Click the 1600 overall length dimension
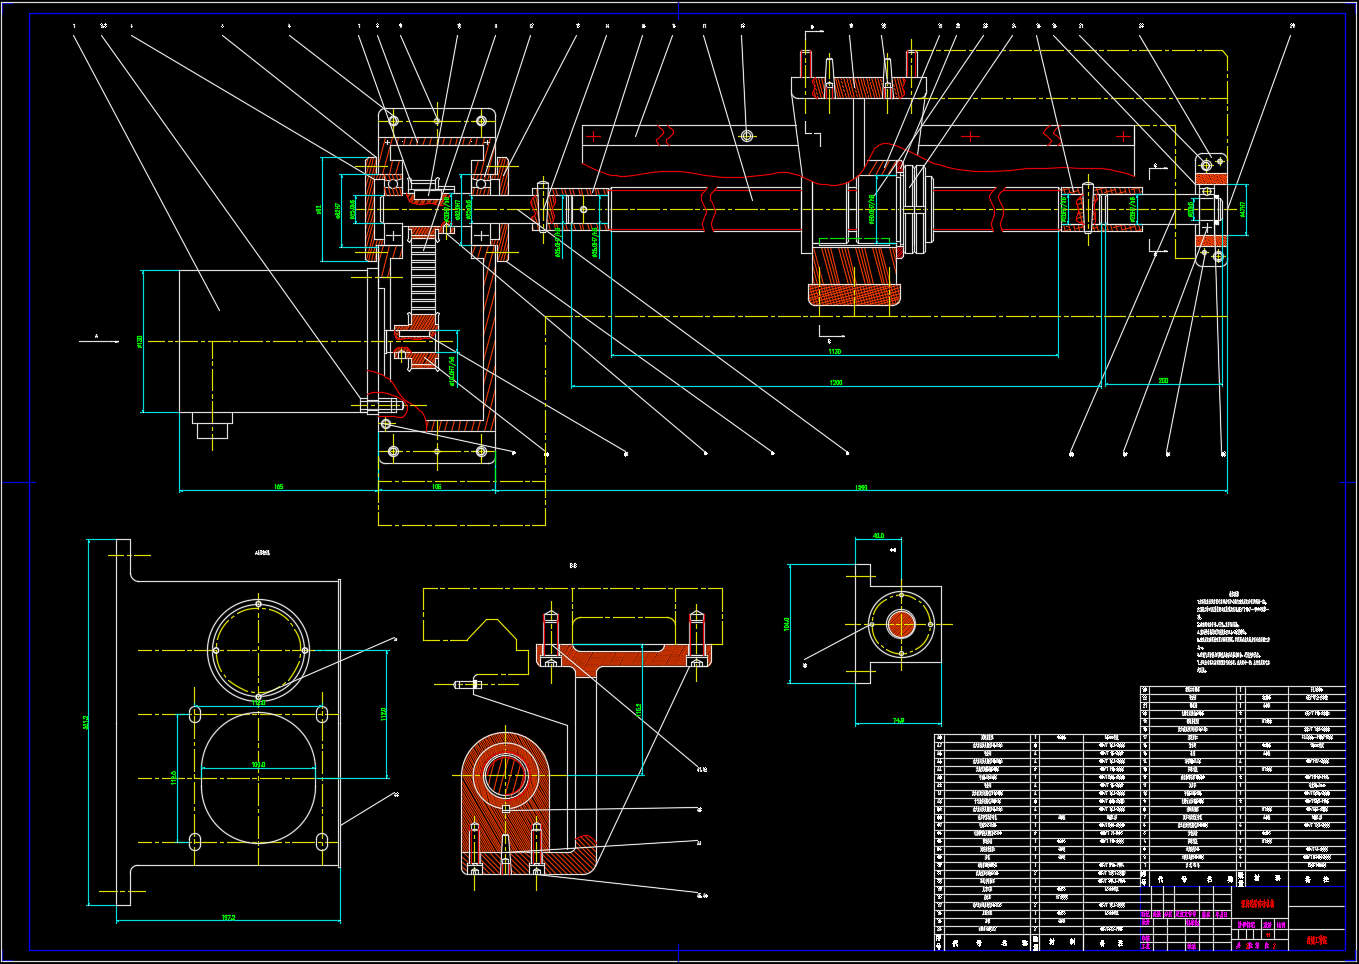The width and height of the screenshot is (1359, 964). pos(861,487)
